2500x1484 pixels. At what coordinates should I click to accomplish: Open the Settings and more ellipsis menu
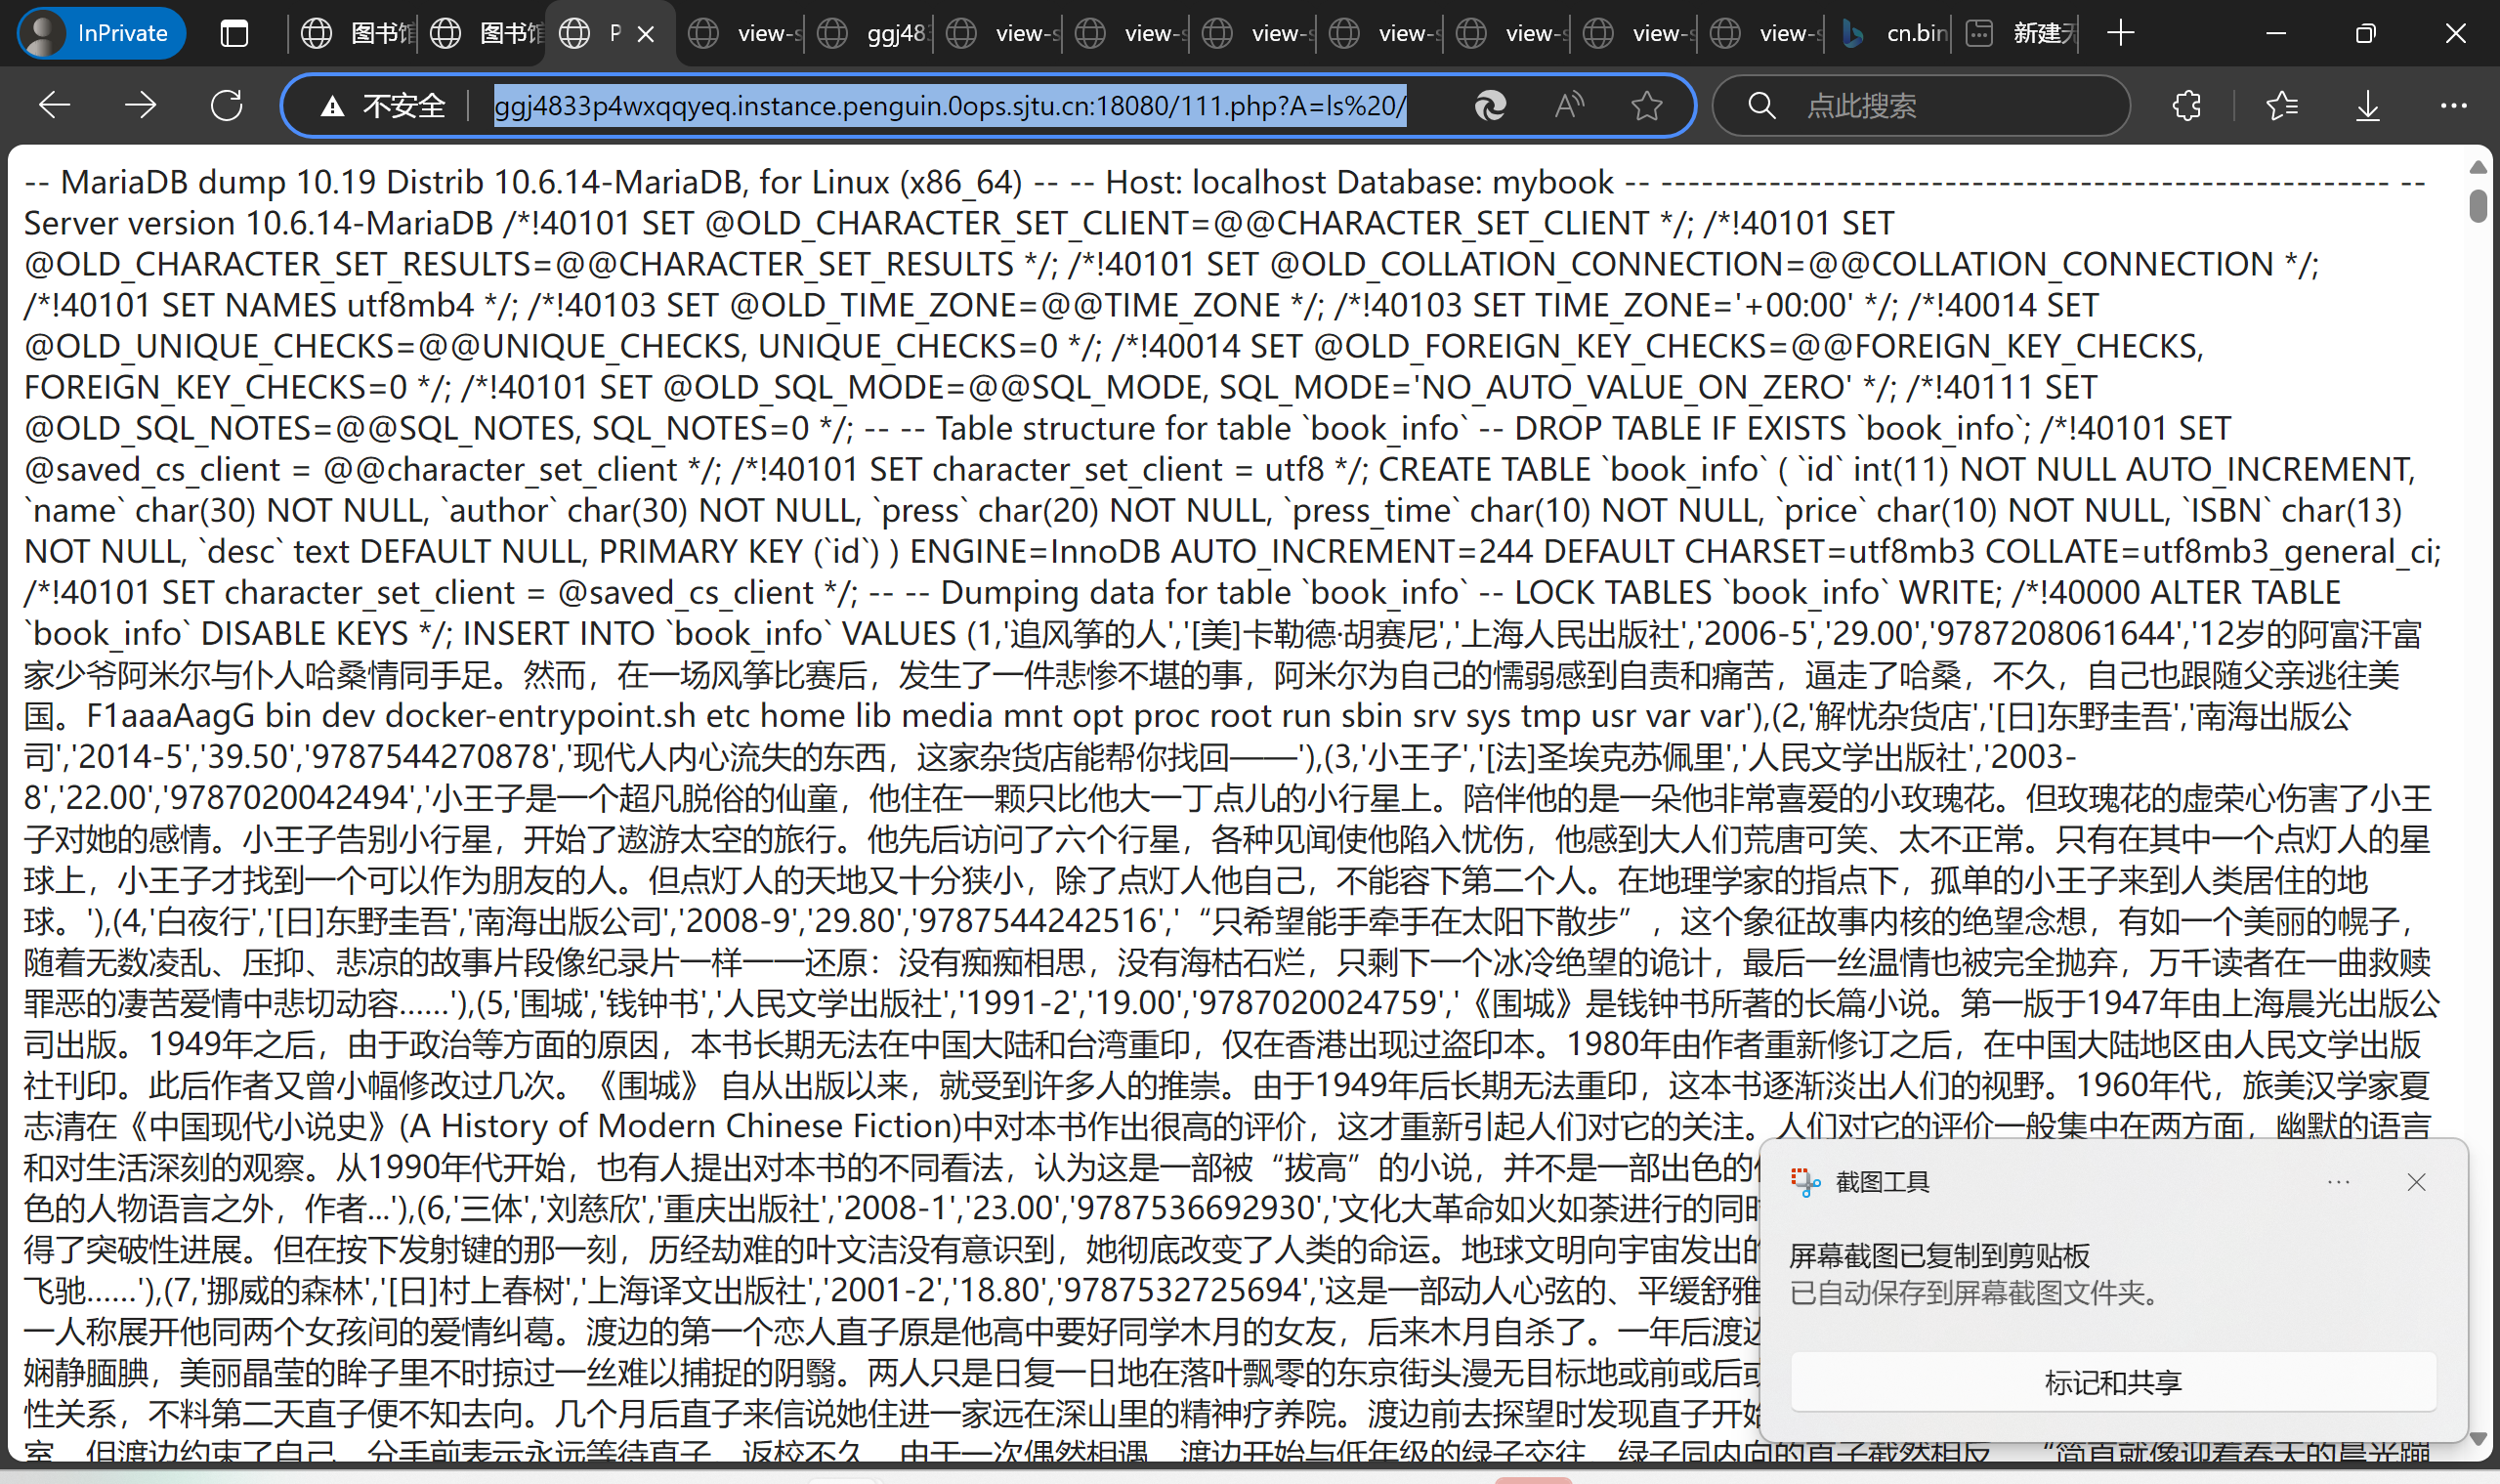(2453, 105)
